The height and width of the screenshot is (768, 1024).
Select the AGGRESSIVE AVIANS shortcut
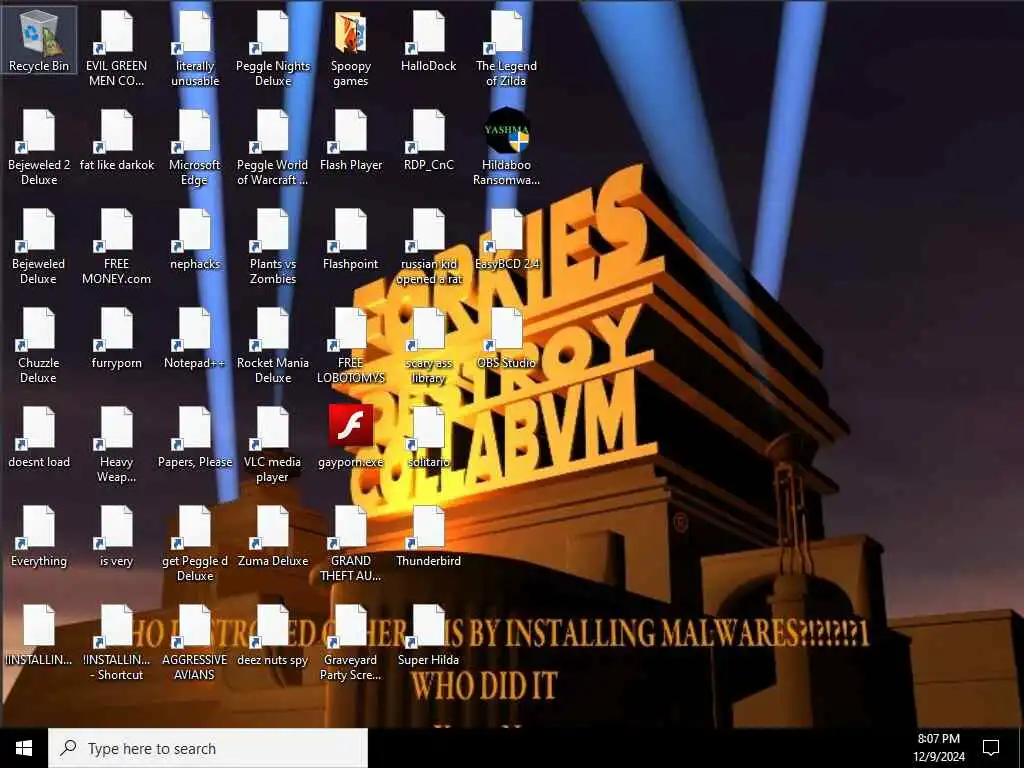(x=195, y=643)
